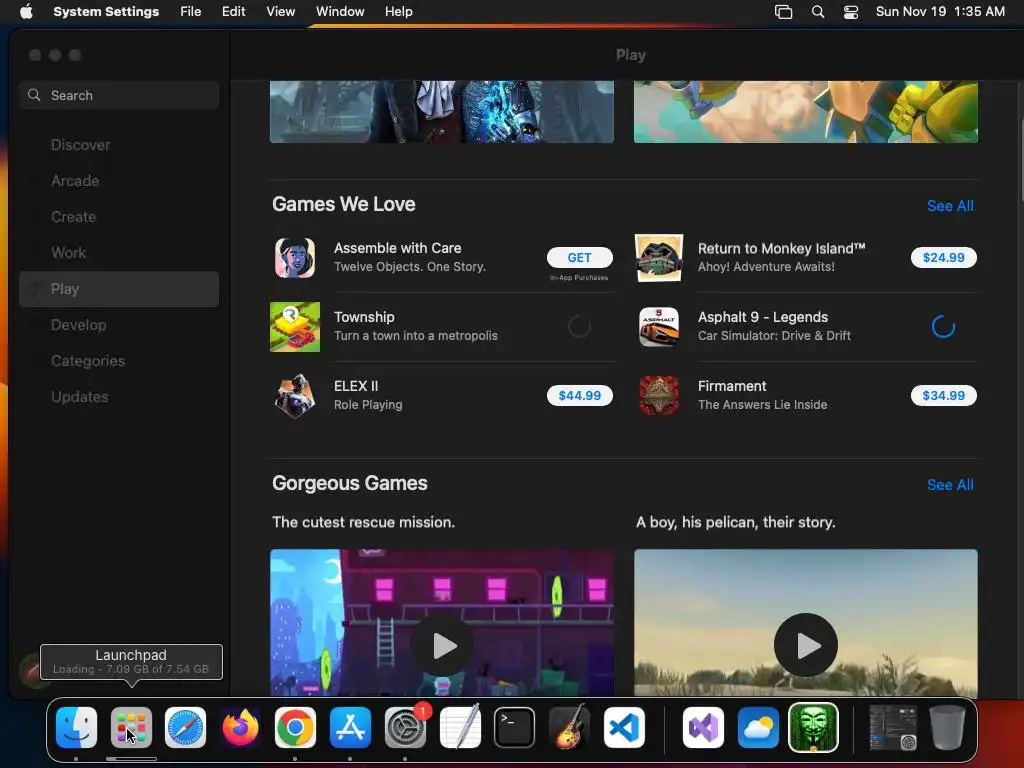
Task: See All in Gorgeous Games
Action: click(x=950, y=485)
